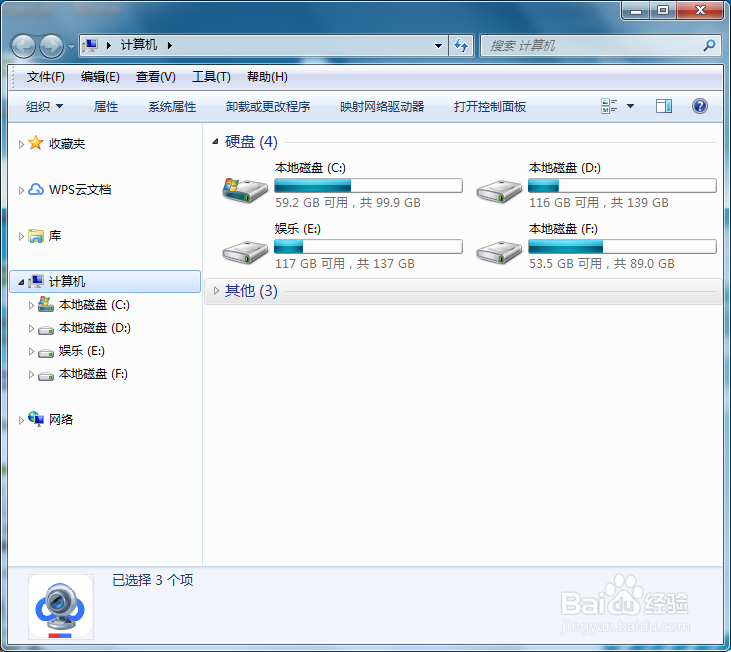This screenshot has width=731, height=652.
Task: Click the change view icon
Action: point(609,106)
